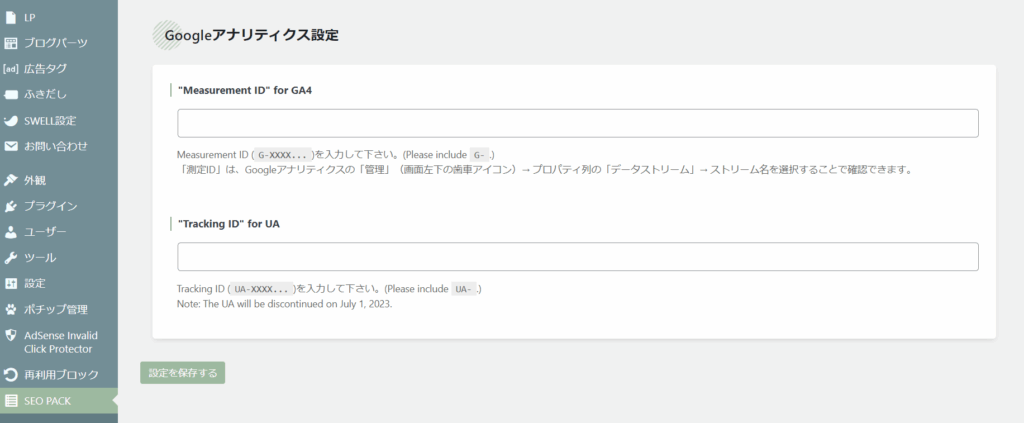Screen dimensions: 1024x423
Task: Open the 再利用ブロック menu item
Action: click(x=61, y=375)
